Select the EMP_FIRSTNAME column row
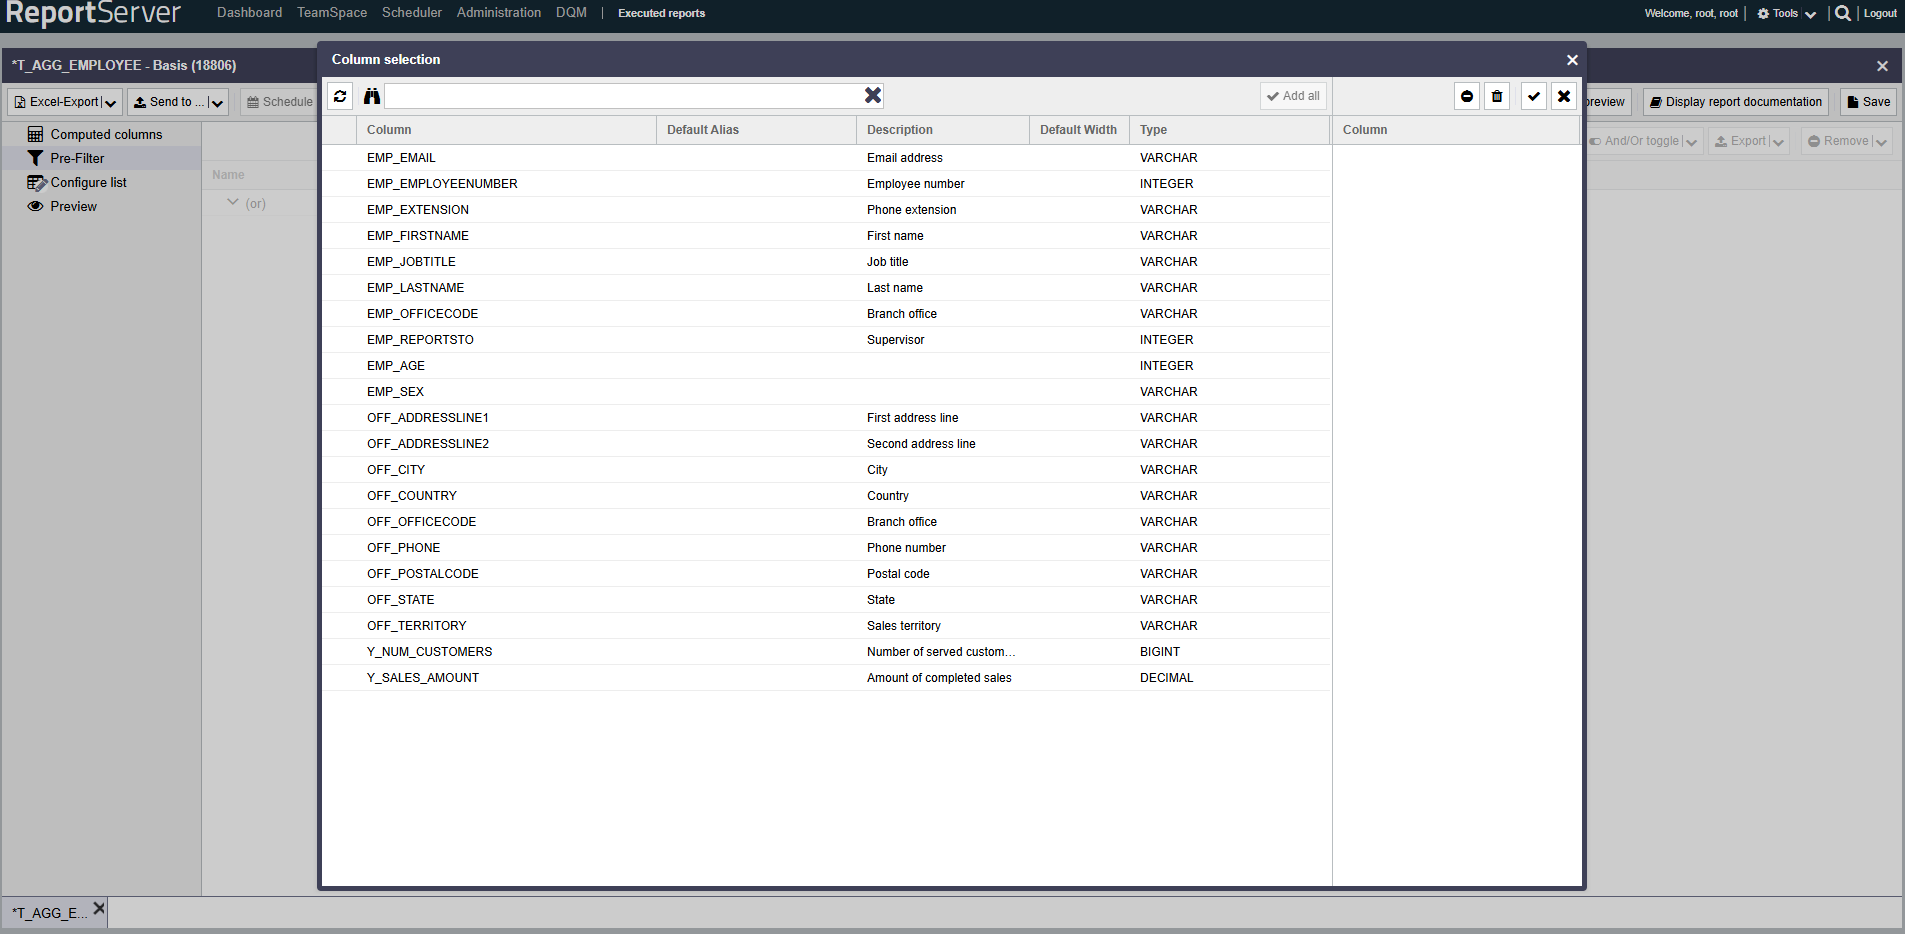 coord(417,236)
